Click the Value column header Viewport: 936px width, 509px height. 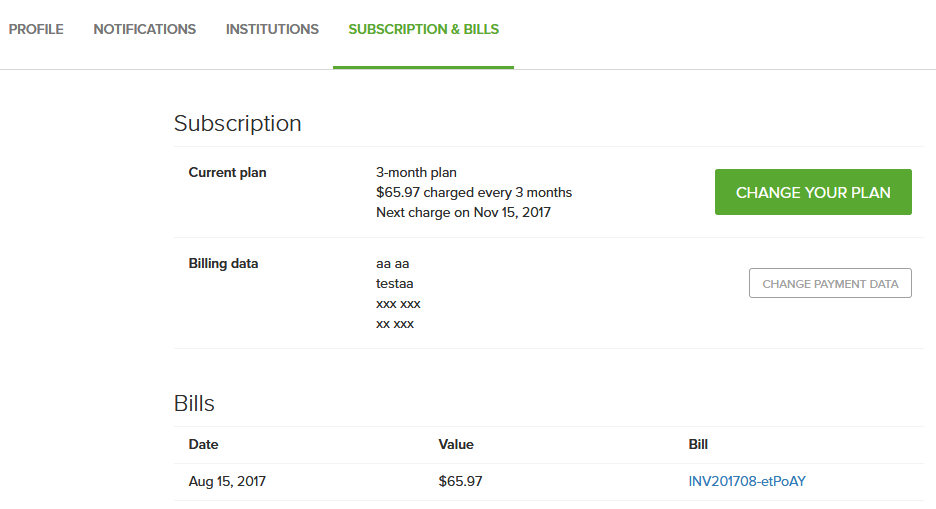[456, 445]
